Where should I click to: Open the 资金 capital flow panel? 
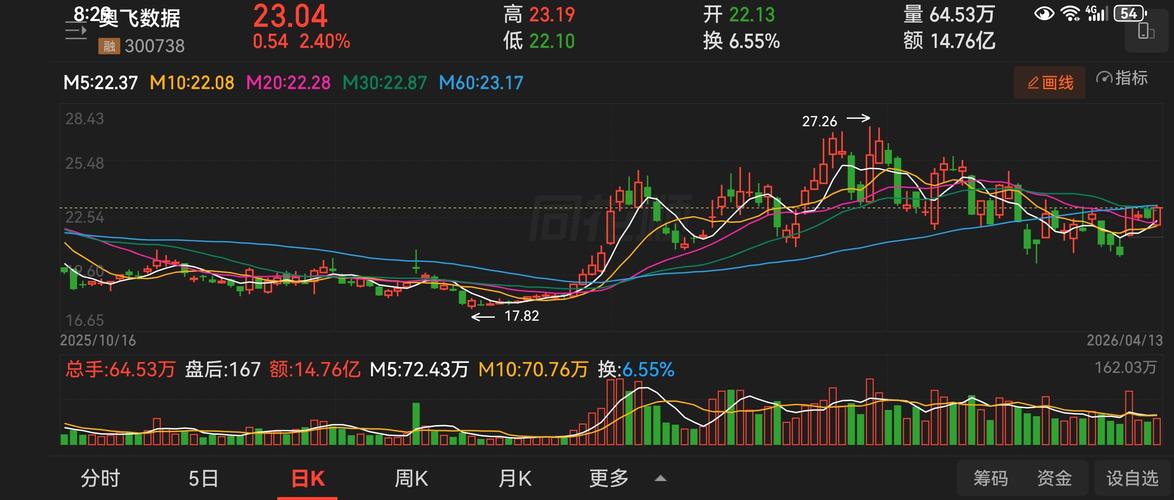click(1054, 478)
